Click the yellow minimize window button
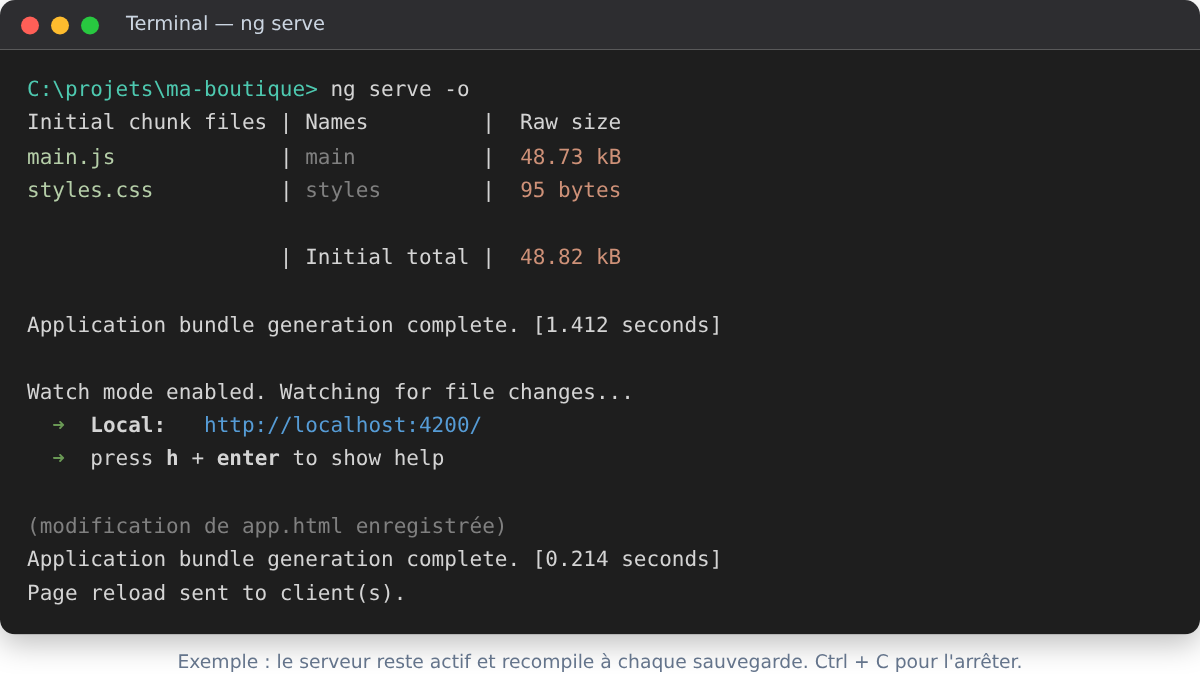Viewport: 1200px width, 674px height. (x=60, y=25)
